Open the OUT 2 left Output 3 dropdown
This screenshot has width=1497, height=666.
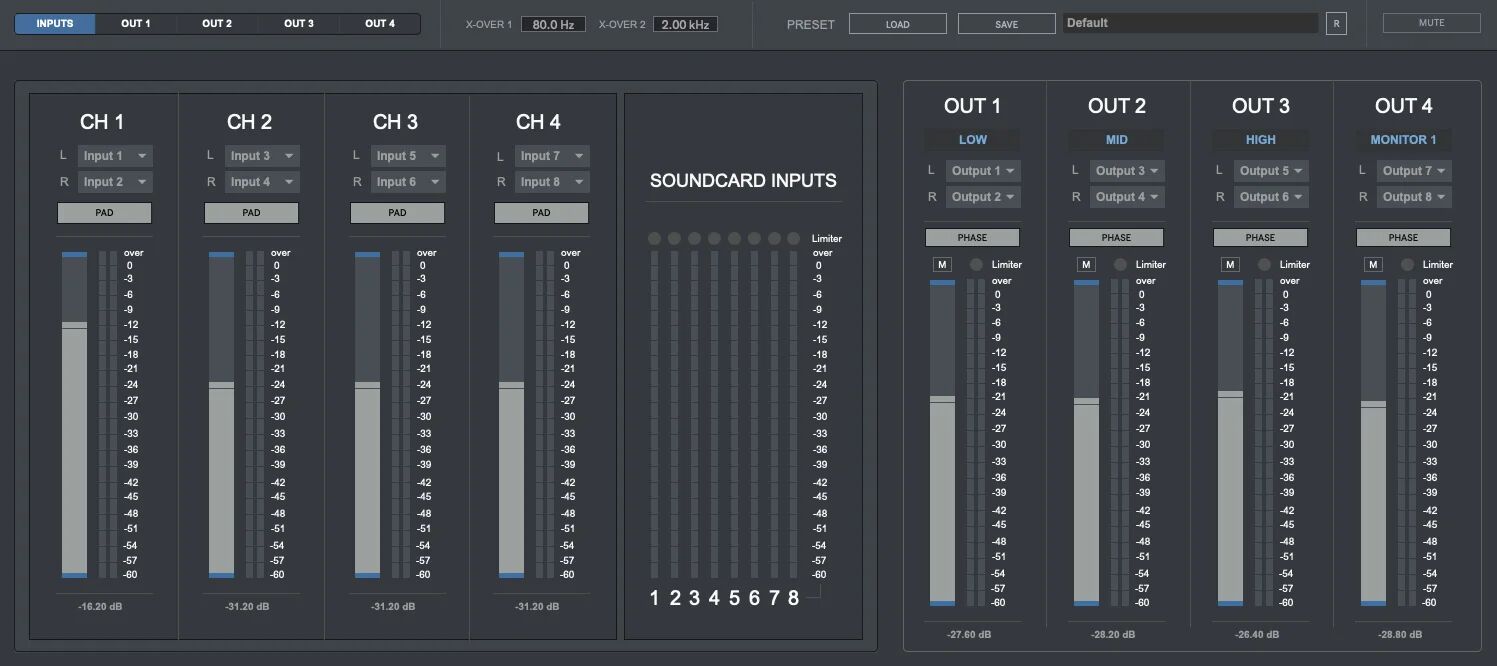pyautogui.click(x=1126, y=170)
